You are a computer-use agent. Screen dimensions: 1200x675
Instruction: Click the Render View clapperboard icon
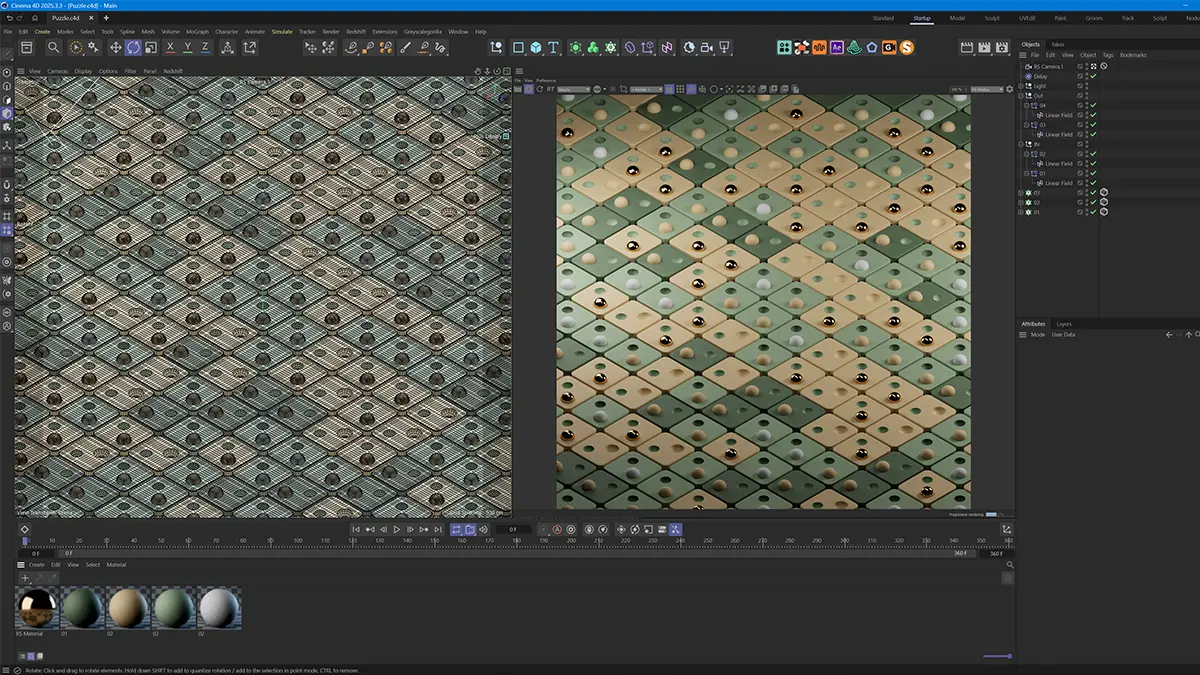click(967, 48)
